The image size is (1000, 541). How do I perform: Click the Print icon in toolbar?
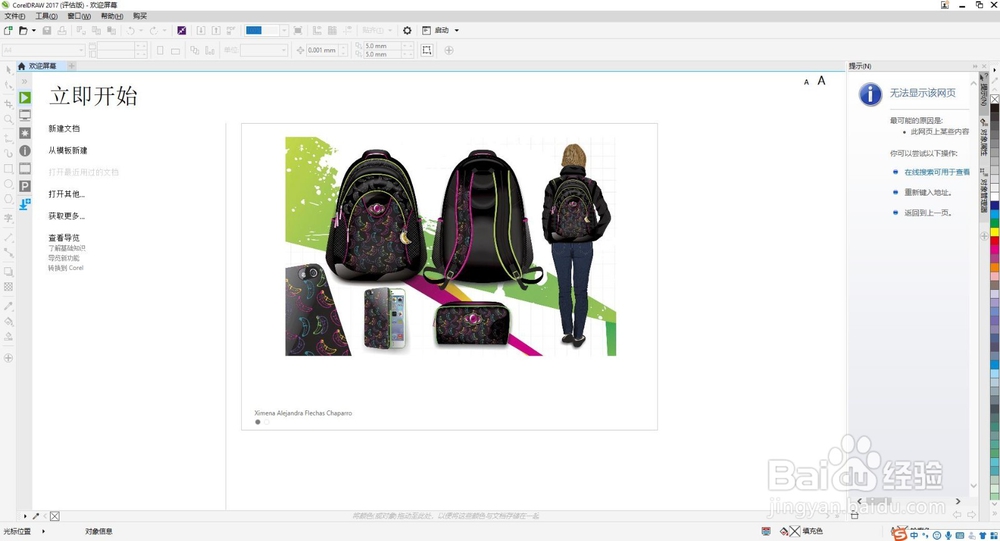(62, 31)
